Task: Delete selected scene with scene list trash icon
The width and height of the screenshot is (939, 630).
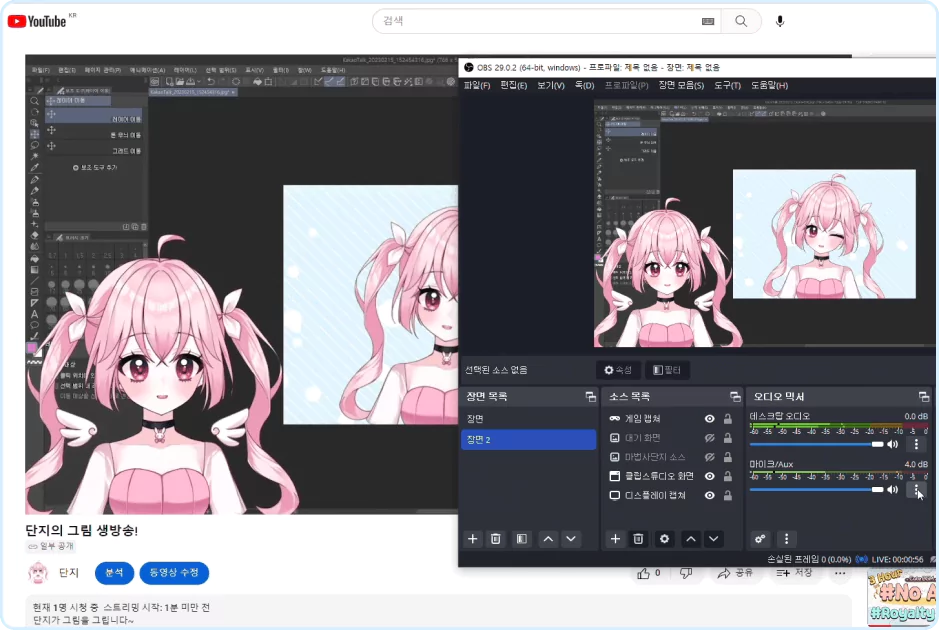Action: point(496,539)
